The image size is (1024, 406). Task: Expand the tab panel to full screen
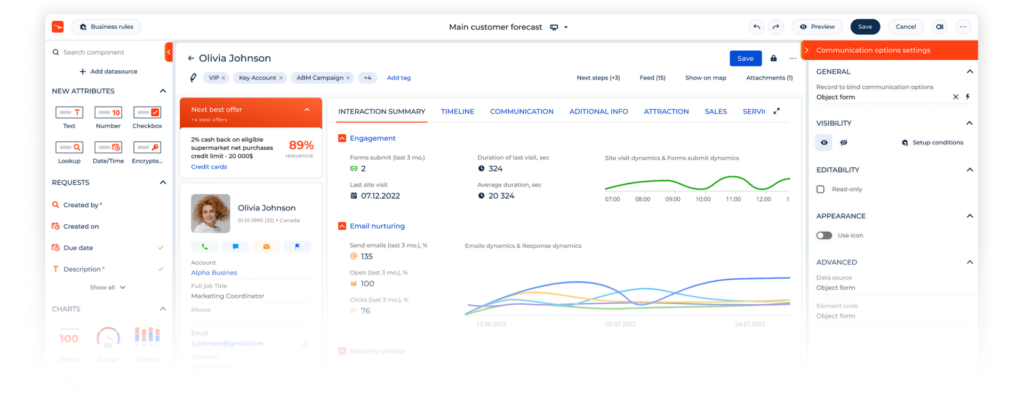pyautogui.click(x=777, y=111)
